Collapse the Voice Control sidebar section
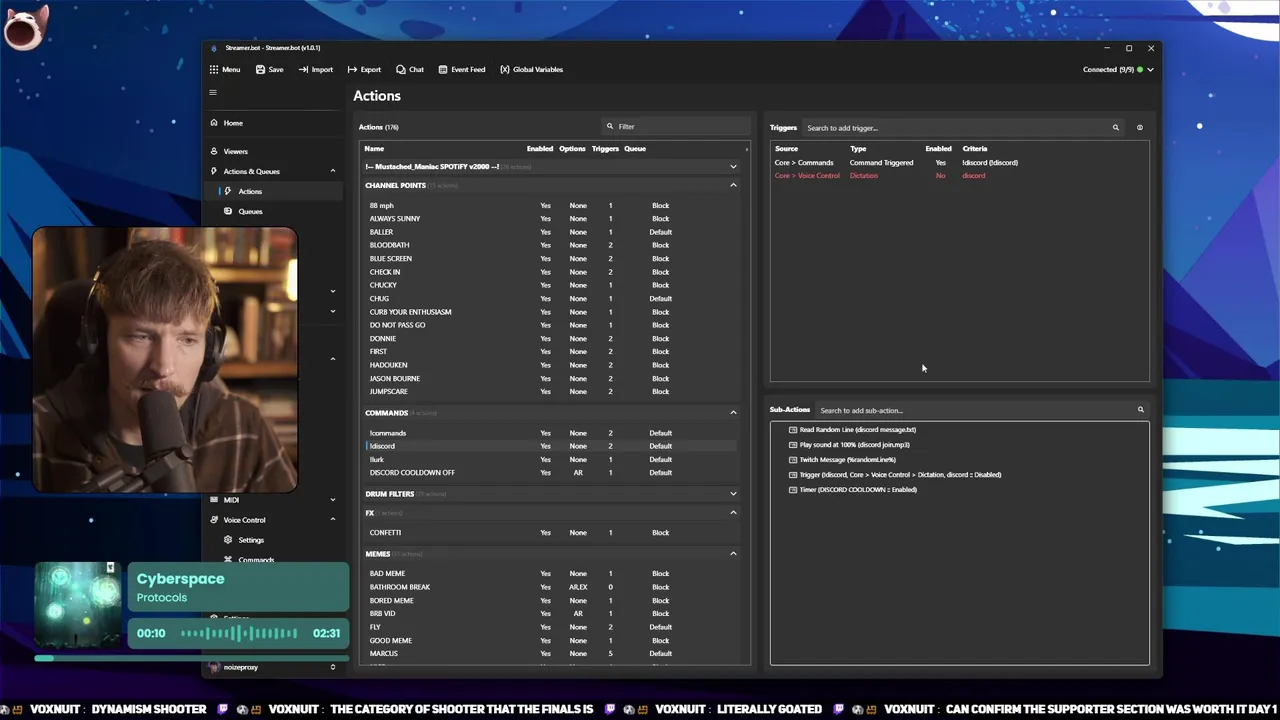This screenshot has height=720, width=1280. click(x=333, y=520)
